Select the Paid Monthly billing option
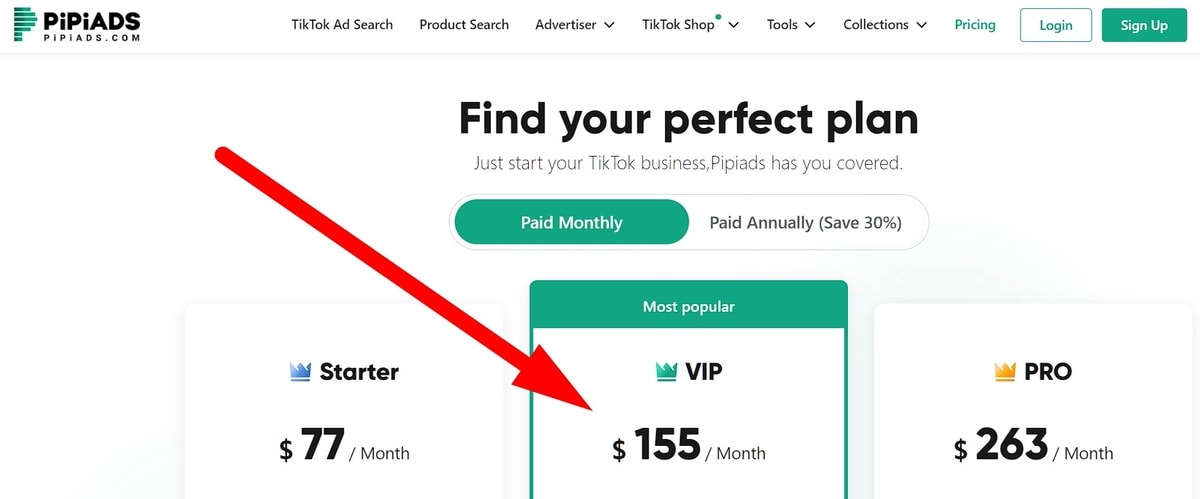Image resolution: width=1200 pixels, height=499 pixels. [x=571, y=222]
